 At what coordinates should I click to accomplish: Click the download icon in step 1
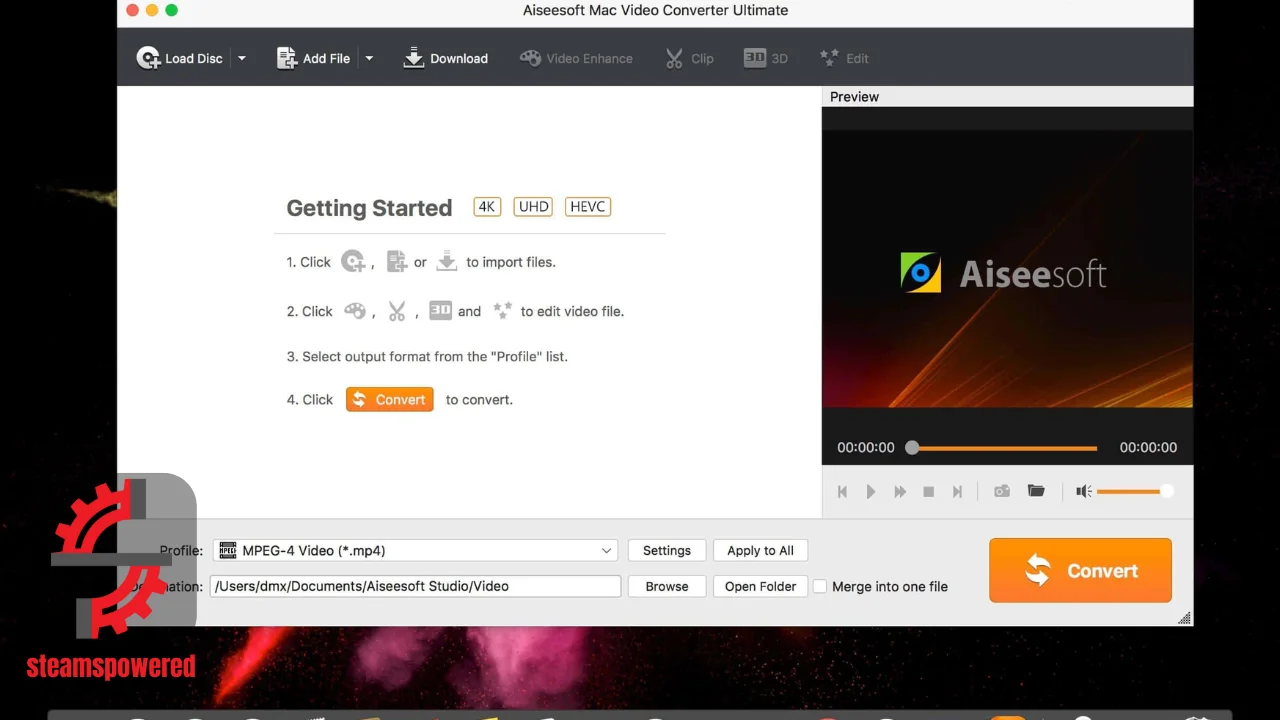(x=447, y=262)
